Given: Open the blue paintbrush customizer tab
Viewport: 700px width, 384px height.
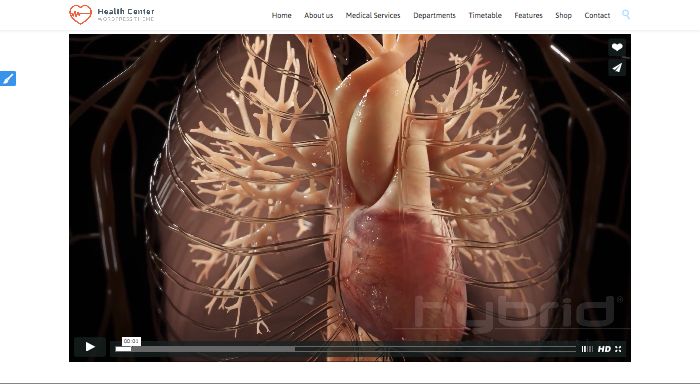Looking at the screenshot, I should coord(8,79).
